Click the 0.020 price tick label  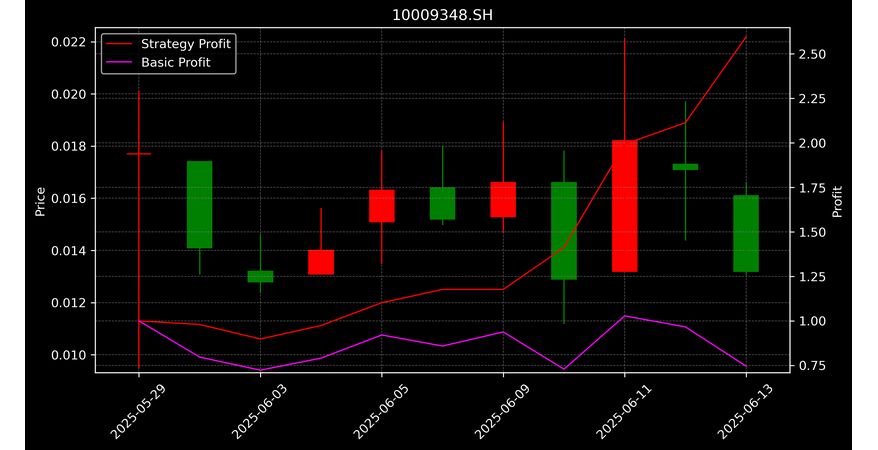coord(69,94)
